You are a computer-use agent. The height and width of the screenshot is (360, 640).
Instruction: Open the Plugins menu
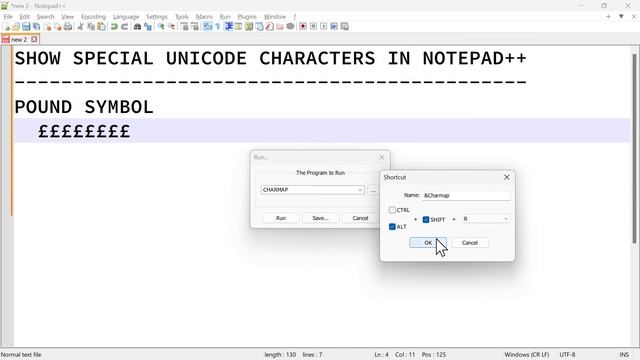247,17
